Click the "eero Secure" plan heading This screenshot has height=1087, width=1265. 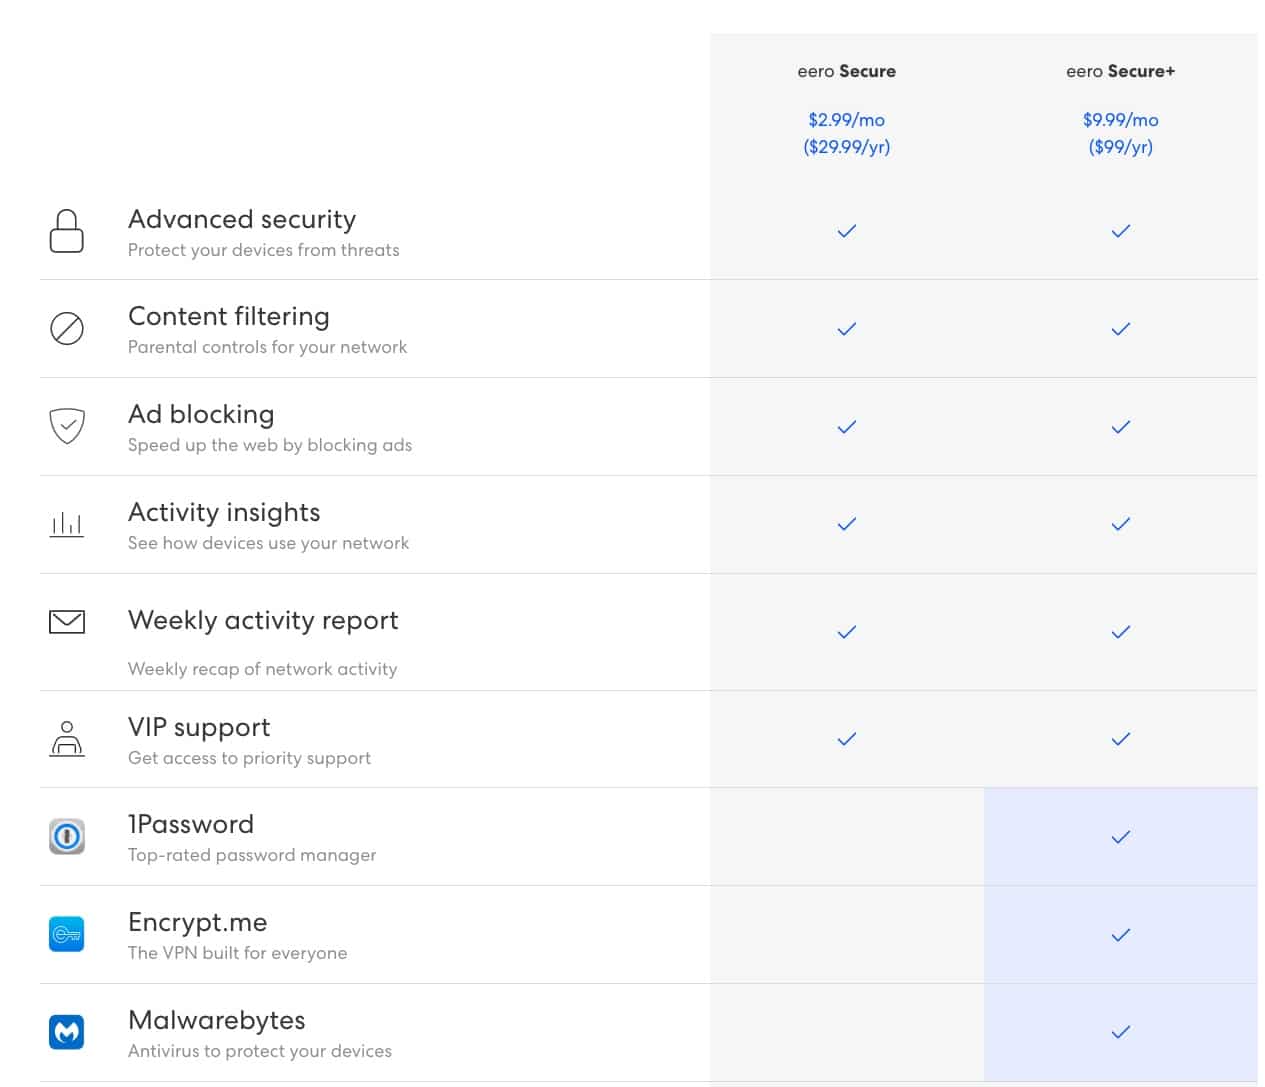(847, 71)
